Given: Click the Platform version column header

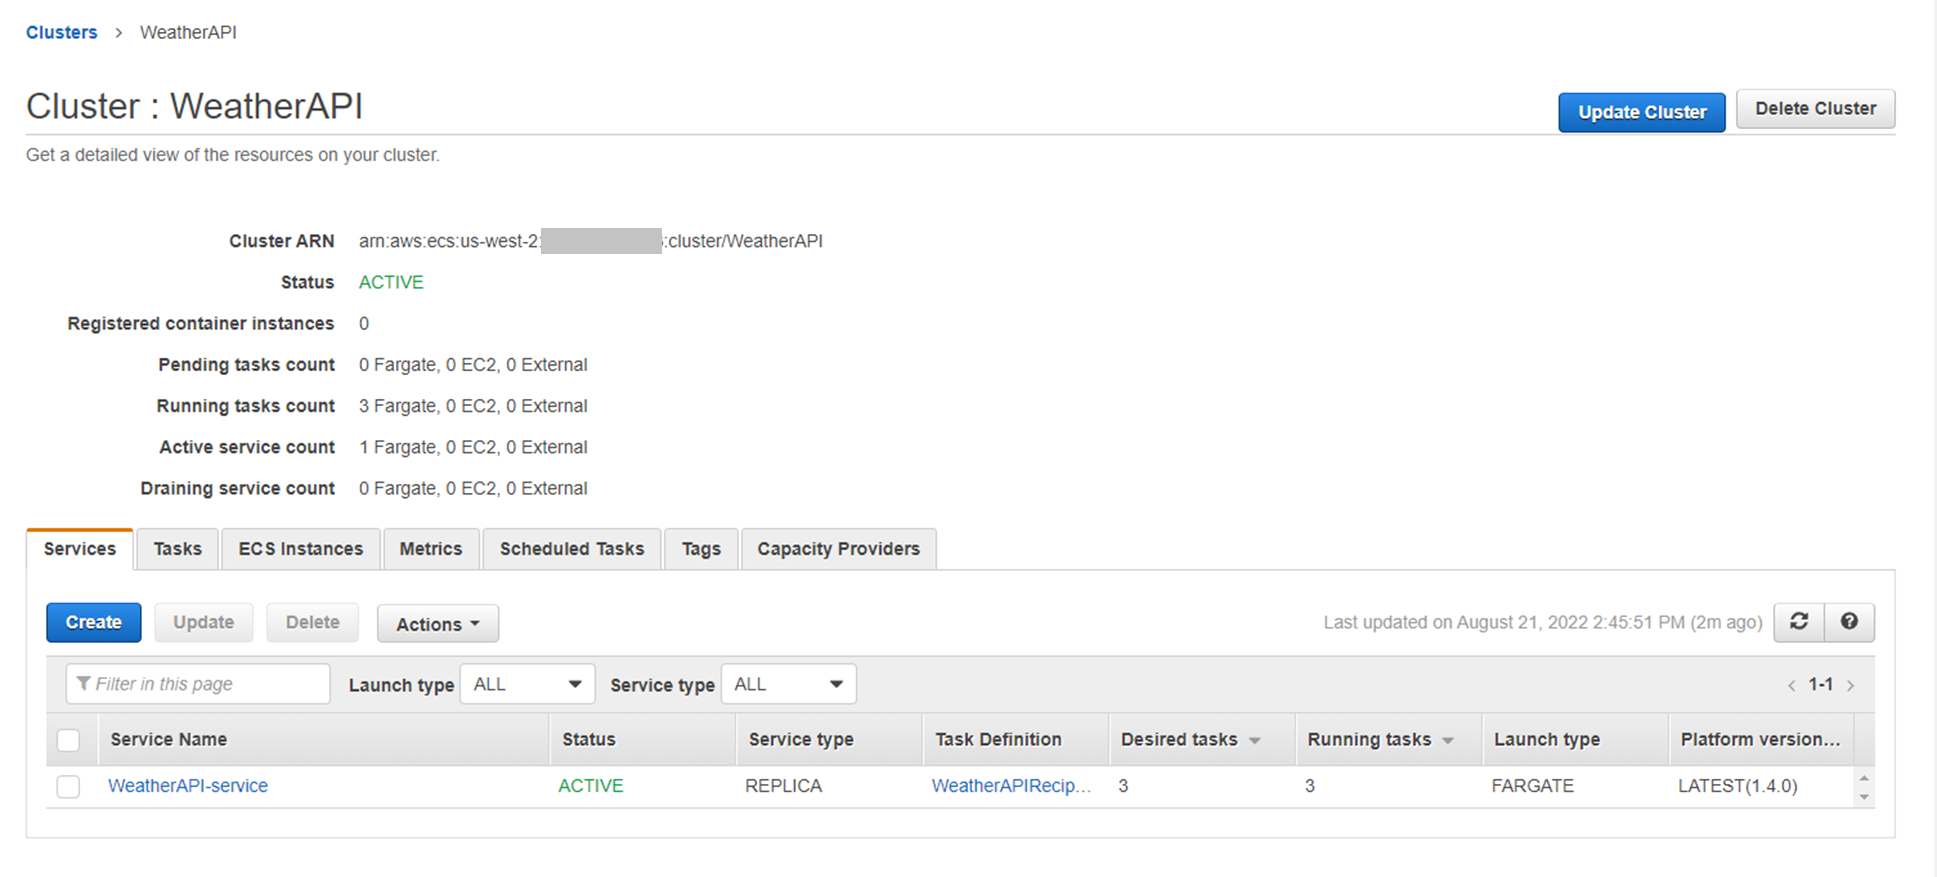Looking at the screenshot, I should (1761, 740).
